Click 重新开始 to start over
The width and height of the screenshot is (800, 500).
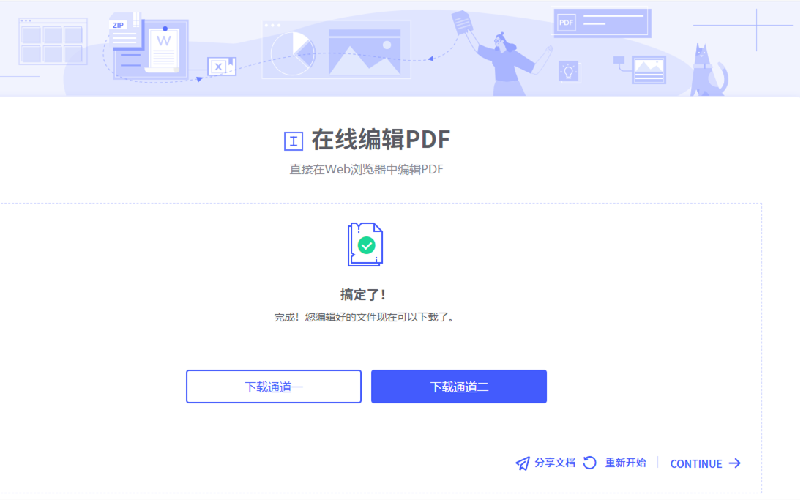[626, 463]
